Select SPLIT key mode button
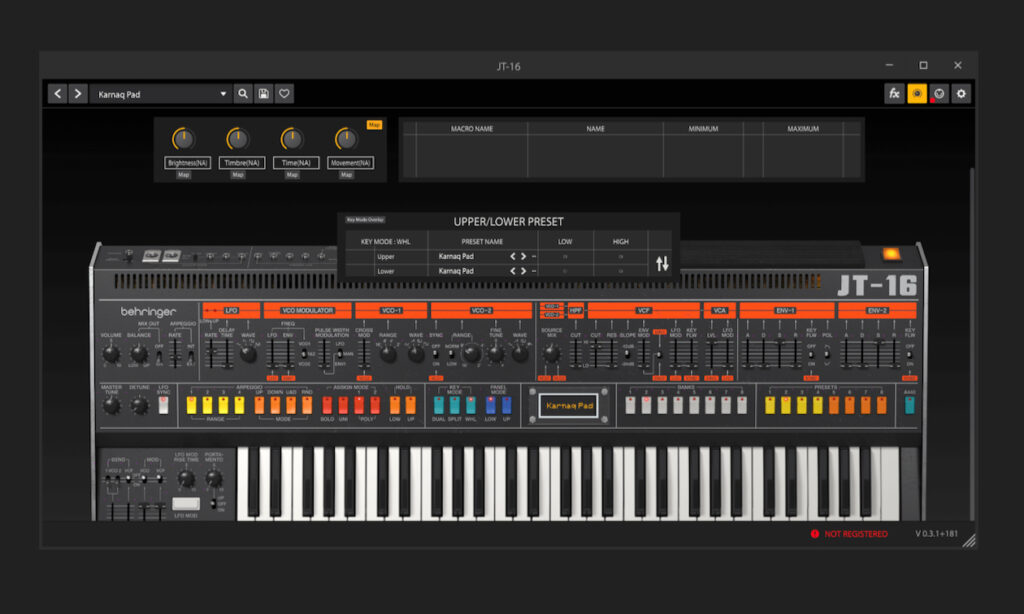This screenshot has height=614, width=1024. (455, 405)
